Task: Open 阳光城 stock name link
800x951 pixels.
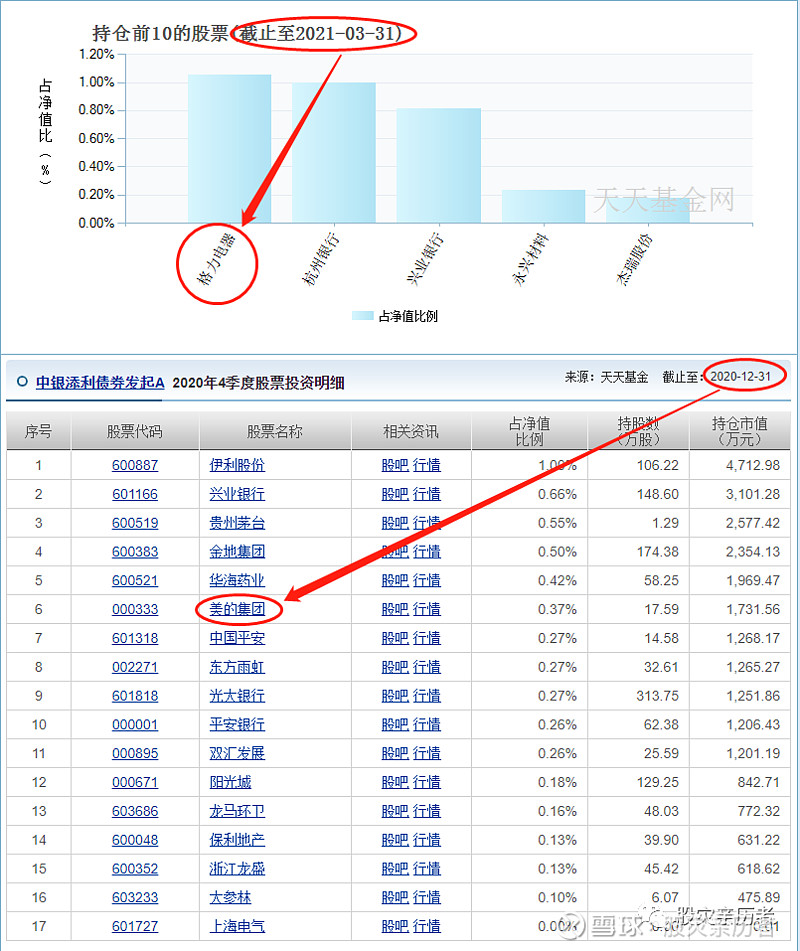Action: pyautogui.click(x=230, y=782)
